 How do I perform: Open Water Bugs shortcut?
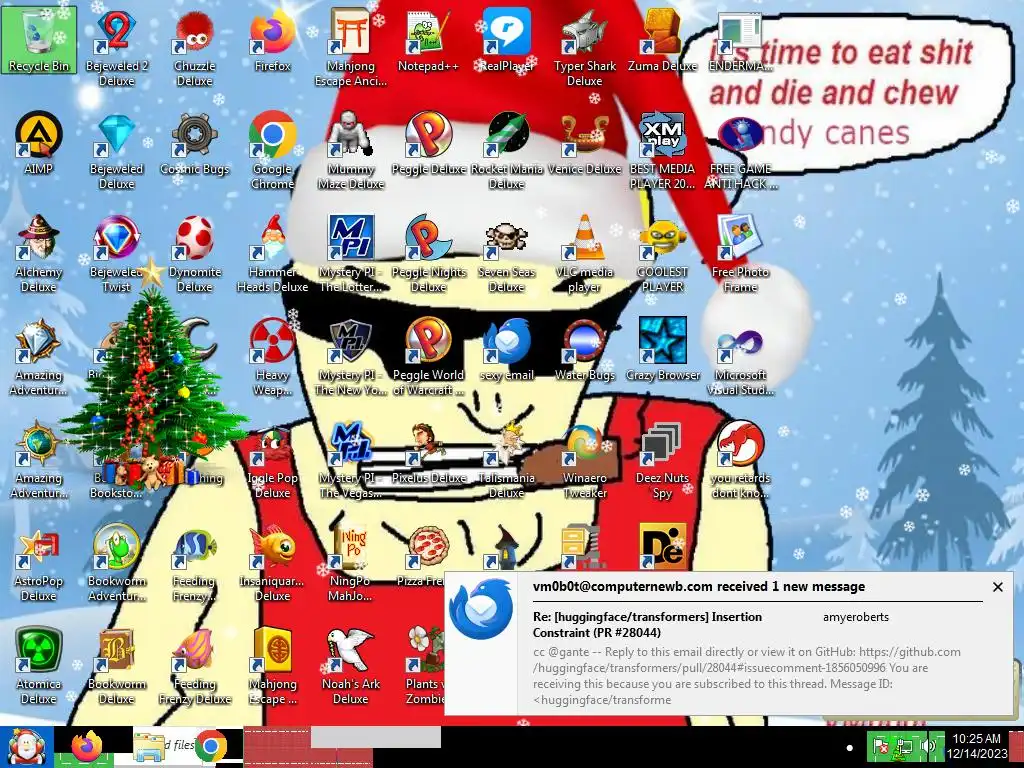tap(584, 350)
